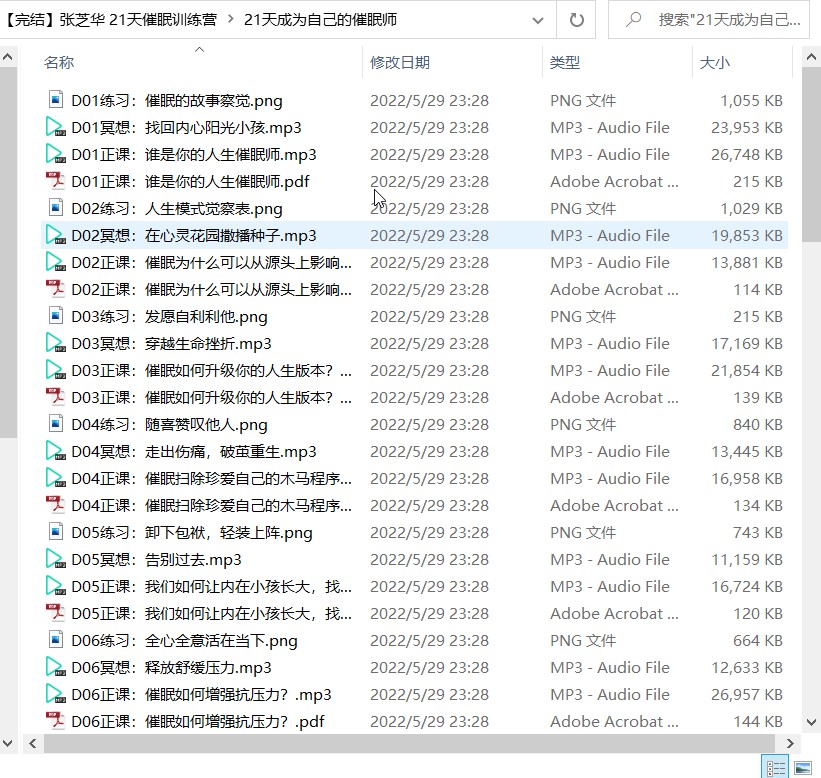Switch to large icons view layout
This screenshot has width=821, height=778.
(803, 768)
